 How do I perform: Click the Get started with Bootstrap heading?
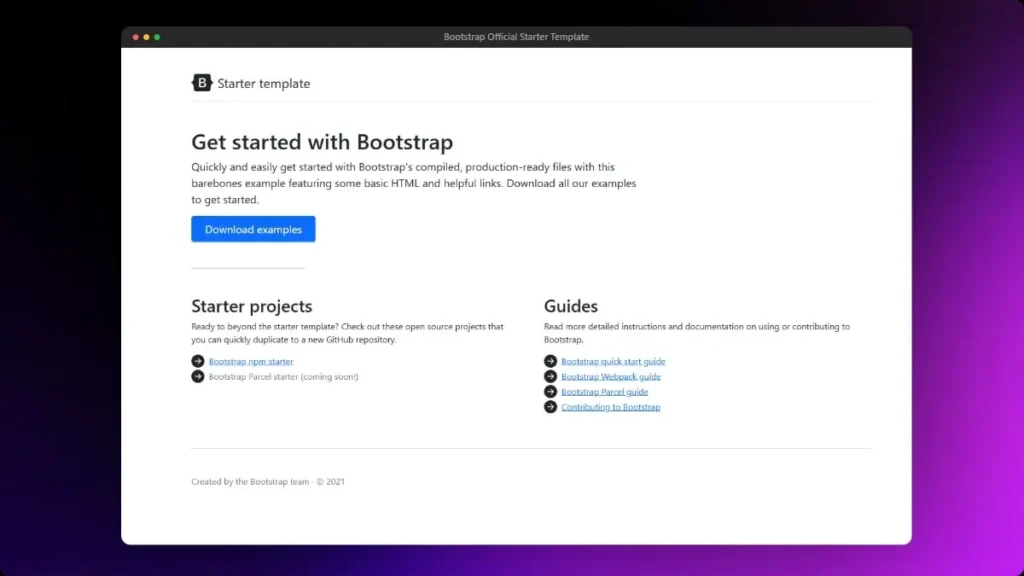322,142
